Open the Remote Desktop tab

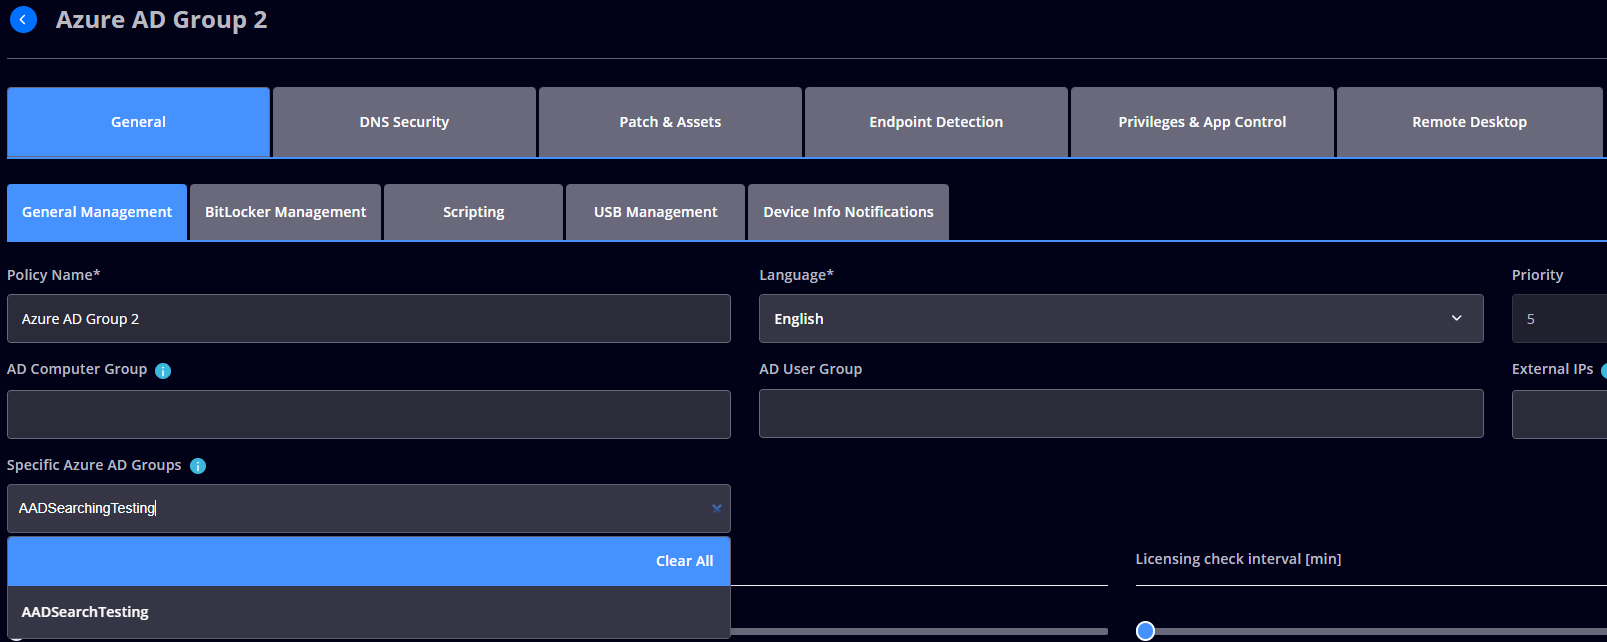coord(1469,122)
